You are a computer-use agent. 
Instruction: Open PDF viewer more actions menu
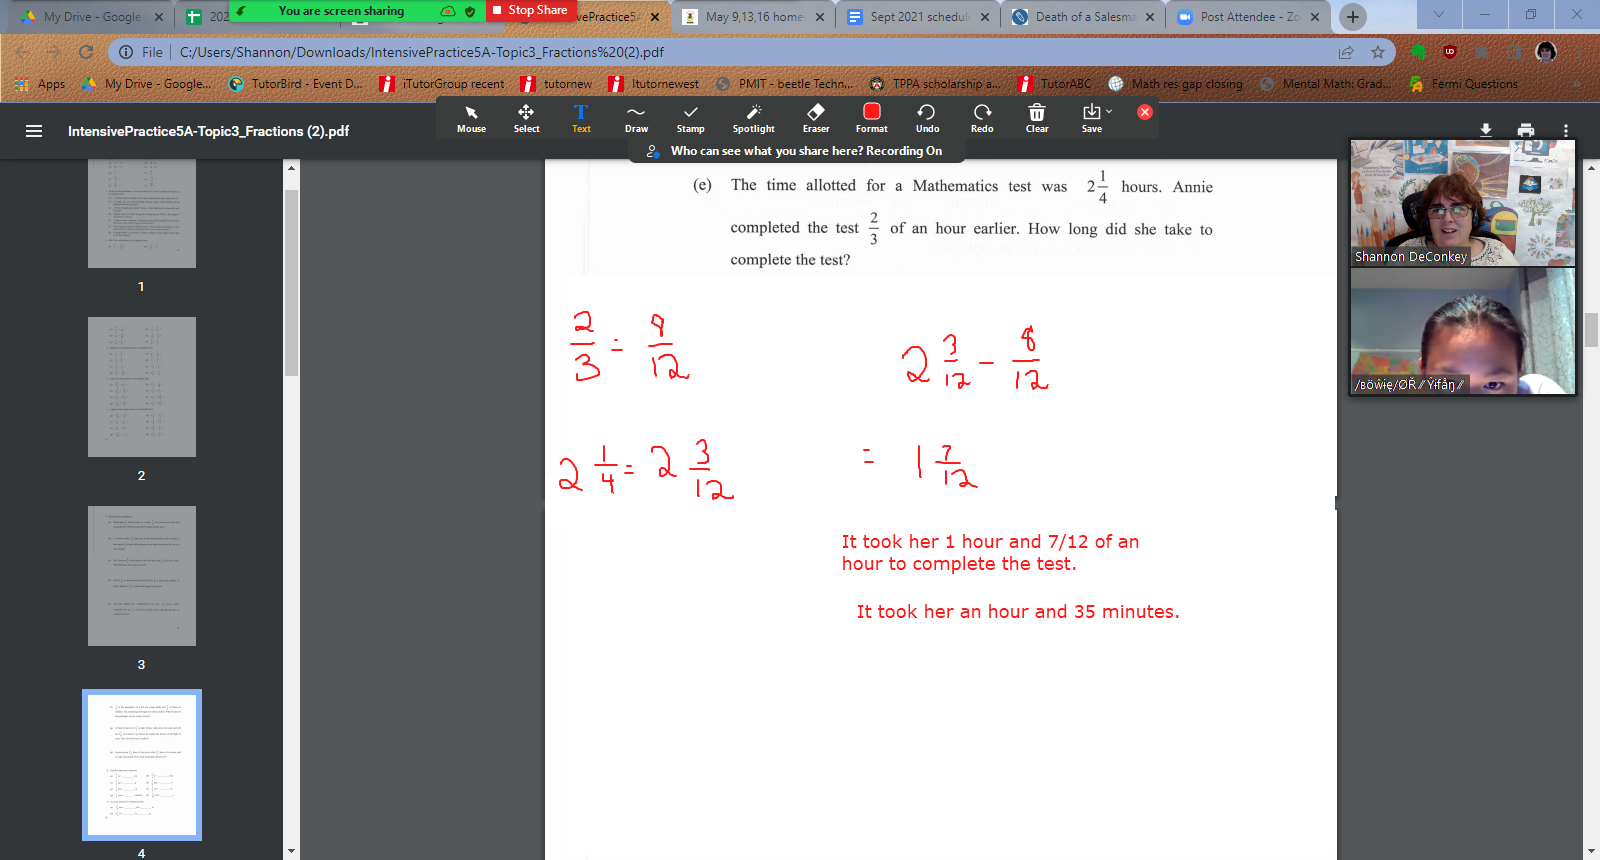pyautogui.click(x=1566, y=130)
